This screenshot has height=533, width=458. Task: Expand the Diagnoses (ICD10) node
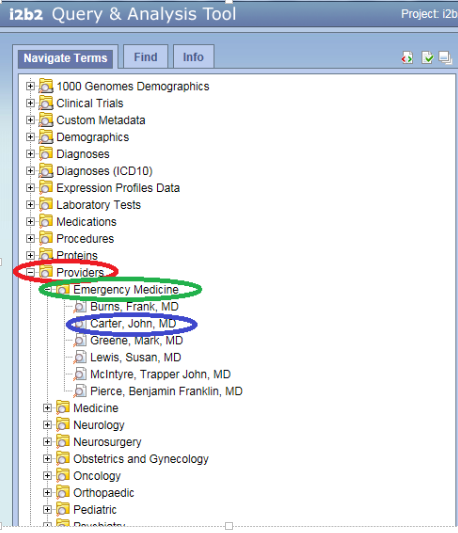(30, 171)
